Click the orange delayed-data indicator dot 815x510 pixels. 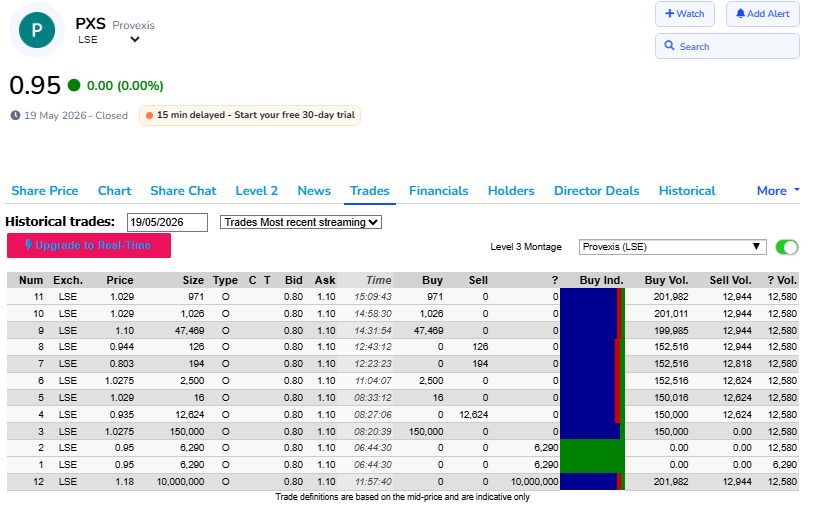149,115
